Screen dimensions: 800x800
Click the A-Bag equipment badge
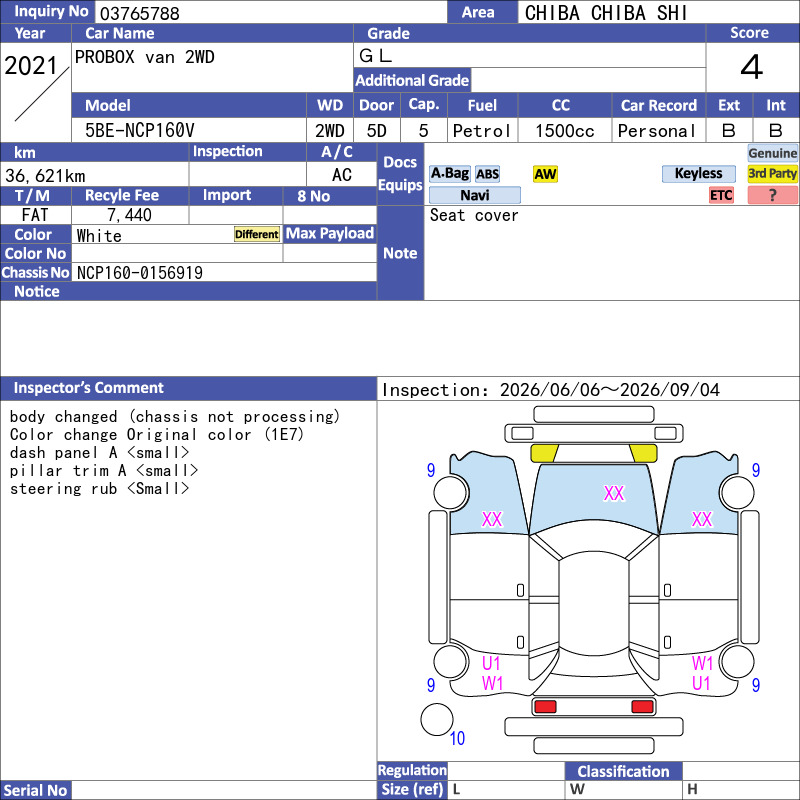pyautogui.click(x=449, y=174)
